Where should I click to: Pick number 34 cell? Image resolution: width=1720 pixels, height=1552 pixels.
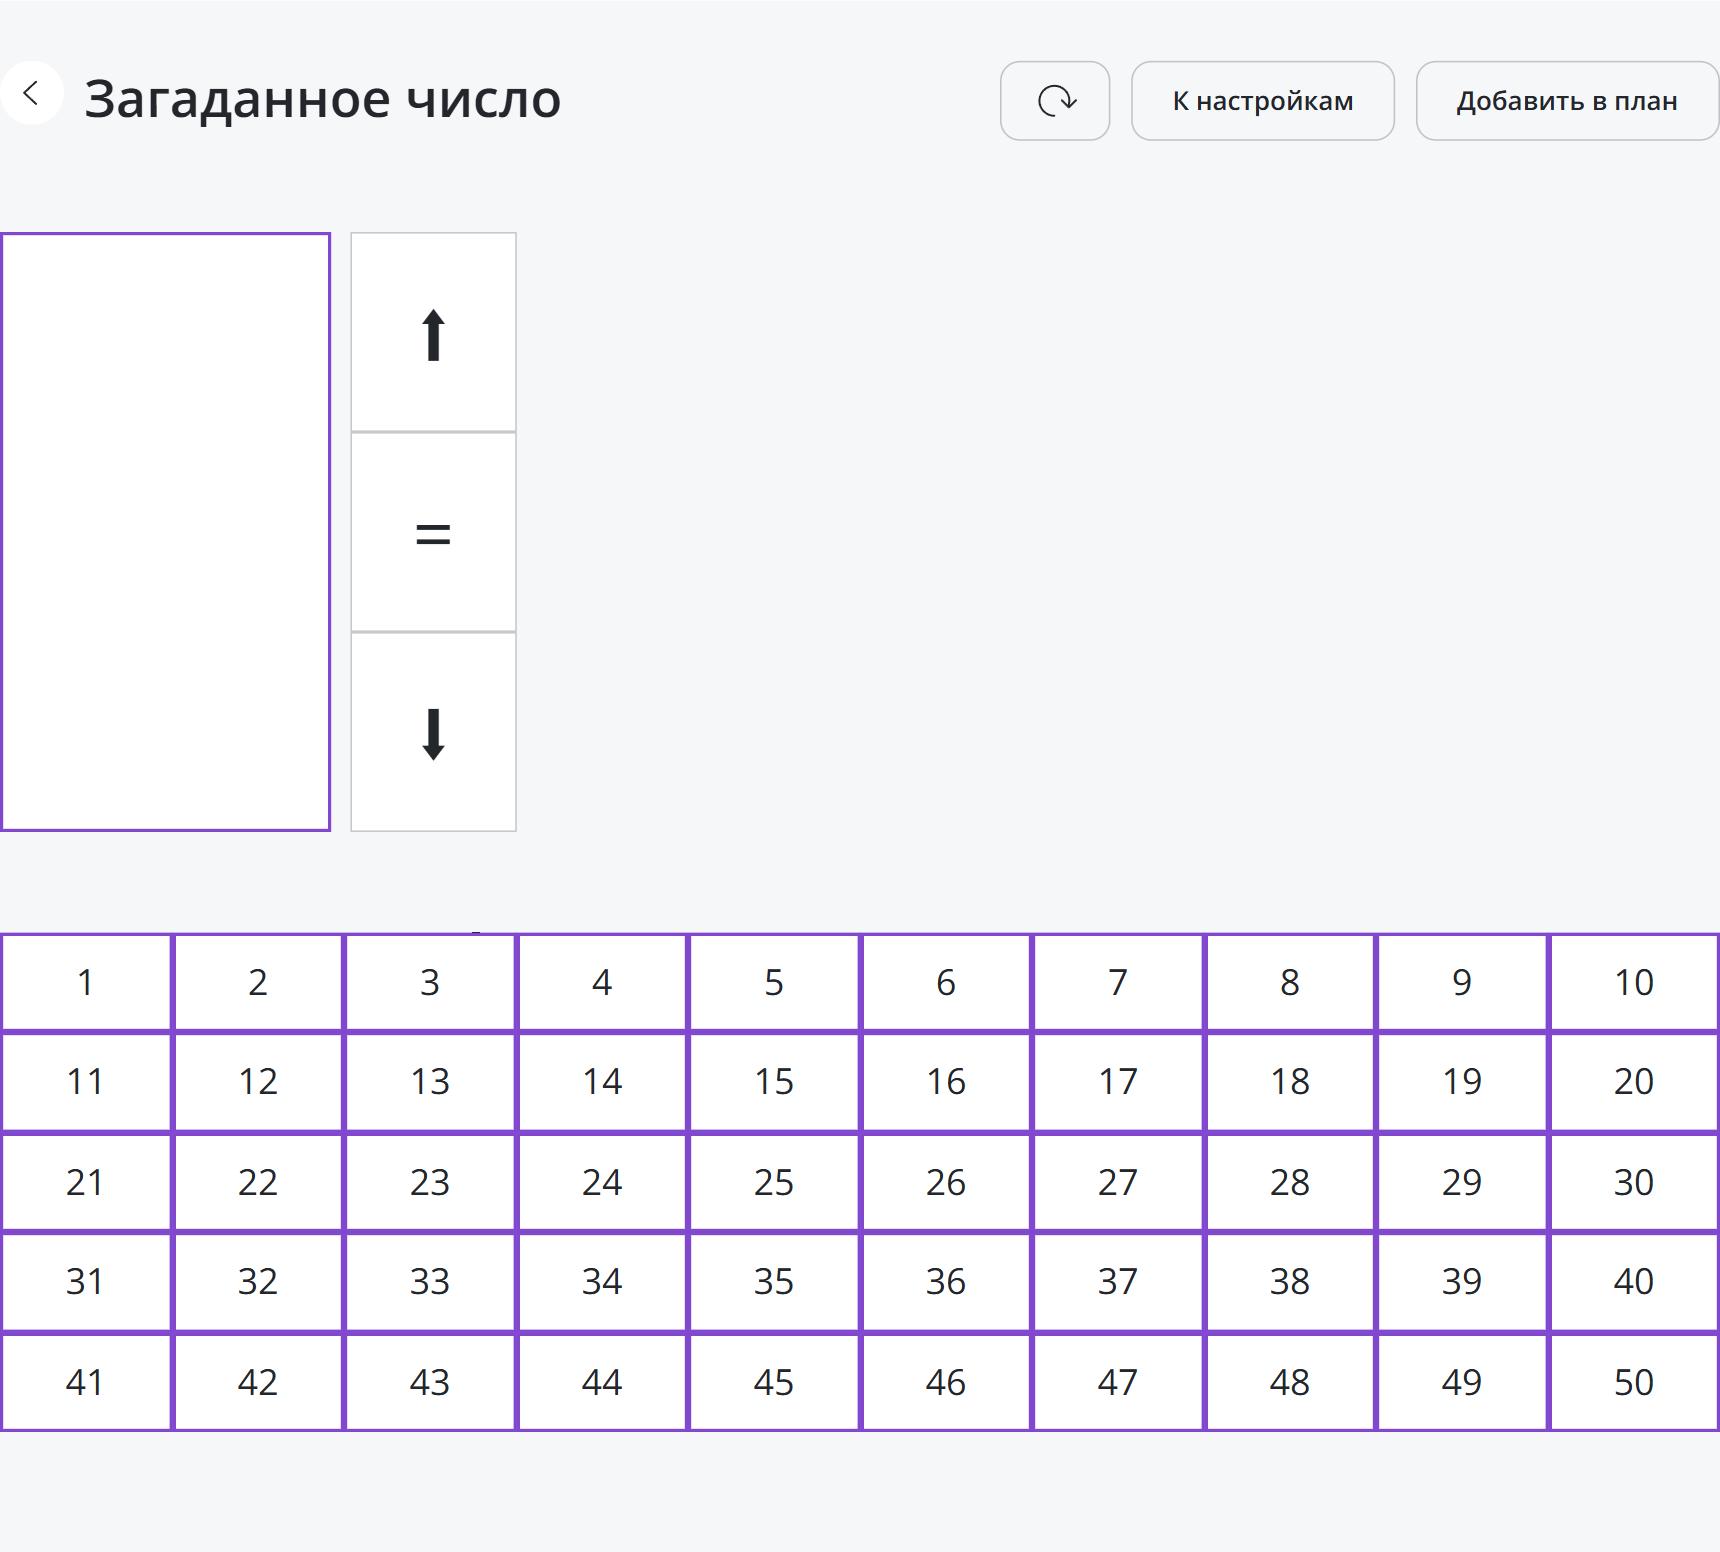pos(602,1282)
